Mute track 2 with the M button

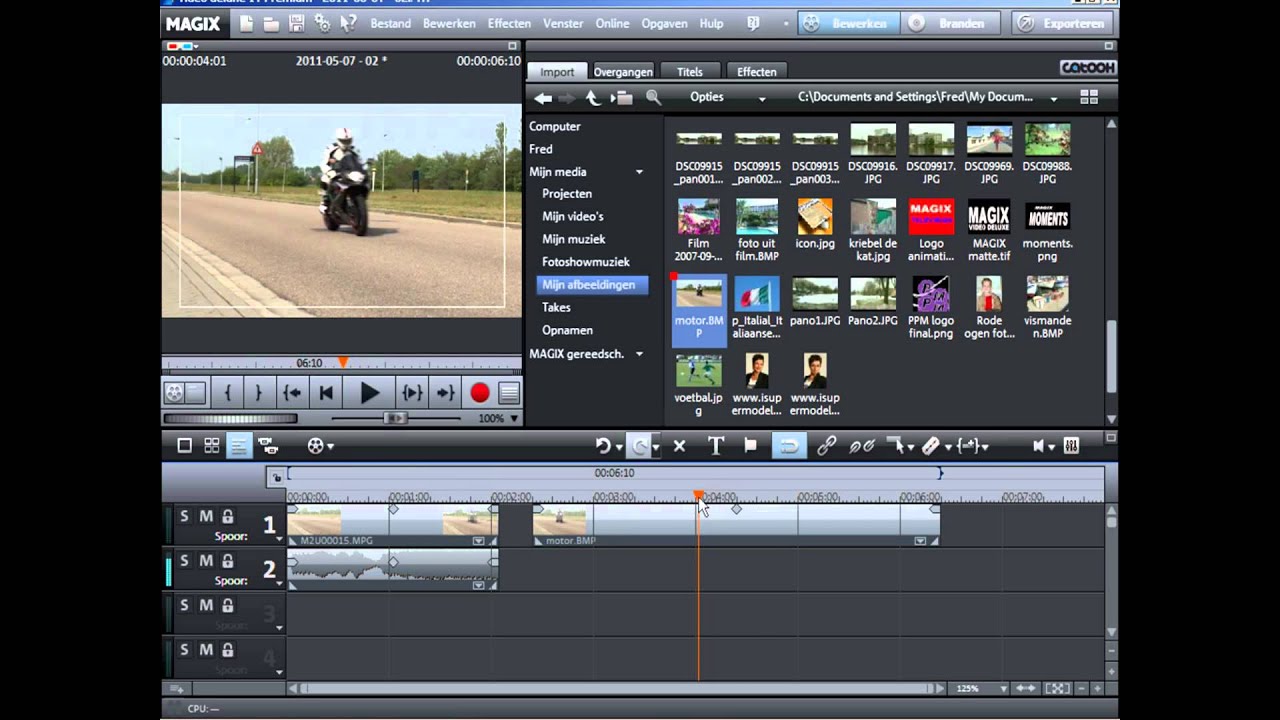click(x=206, y=561)
